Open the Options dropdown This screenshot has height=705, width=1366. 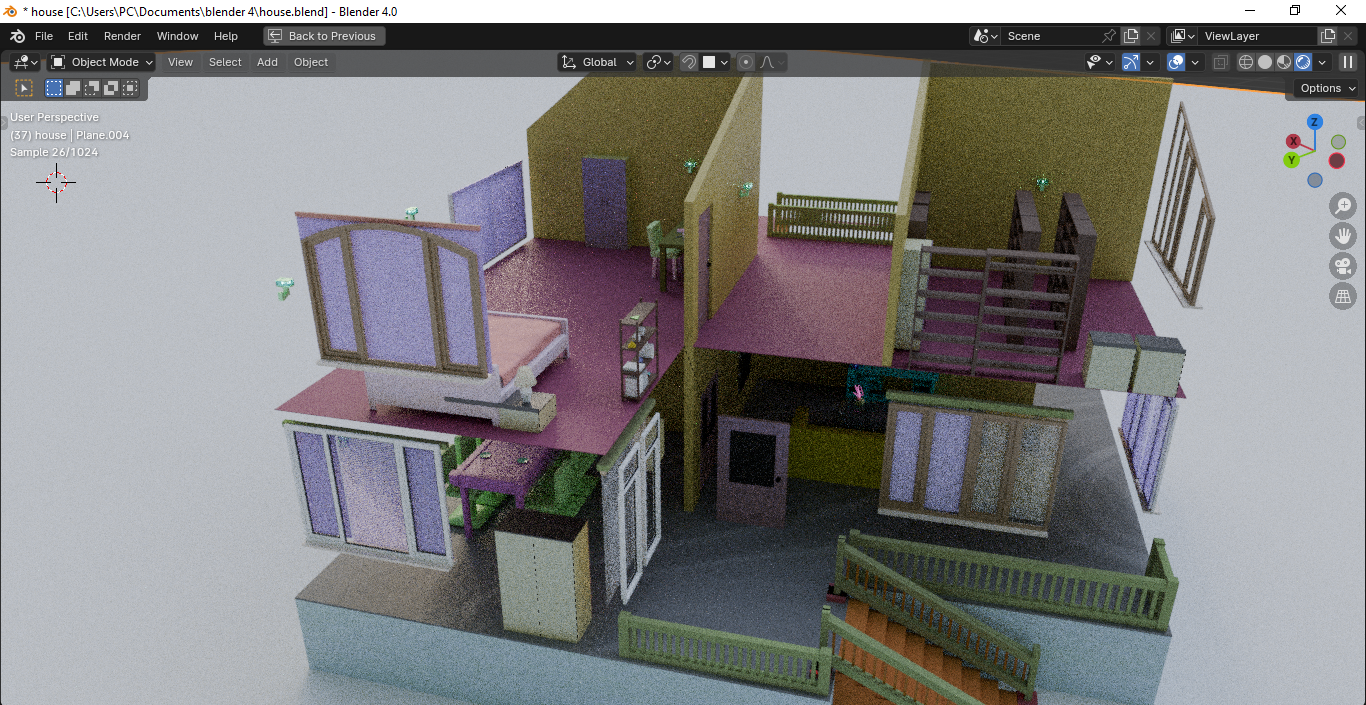point(1327,88)
